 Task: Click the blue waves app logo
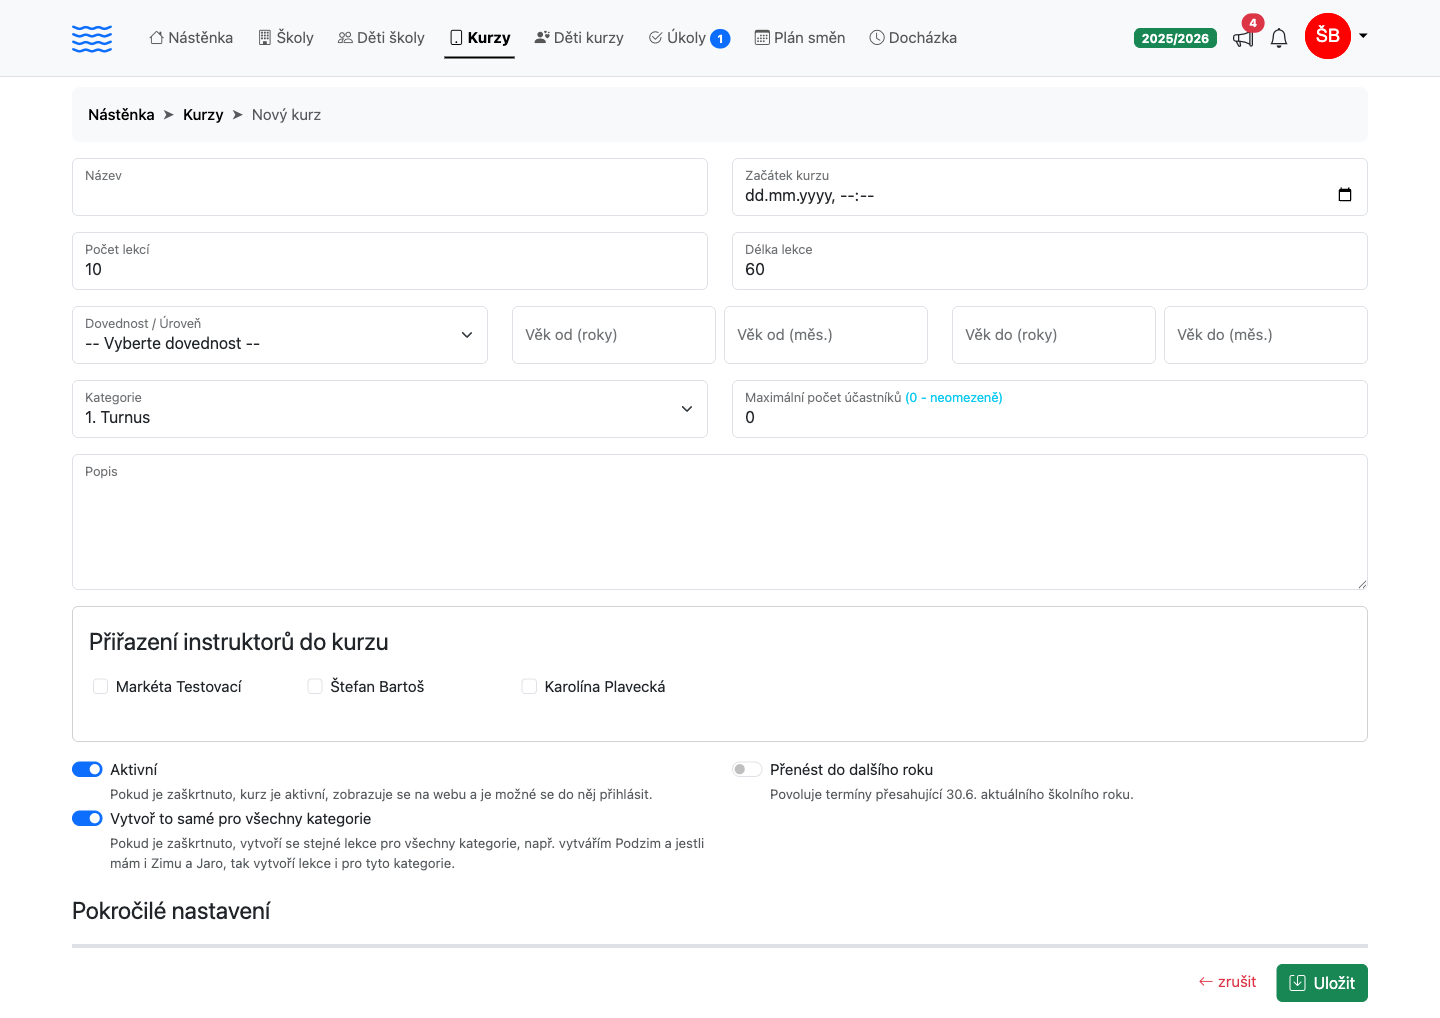(x=92, y=38)
